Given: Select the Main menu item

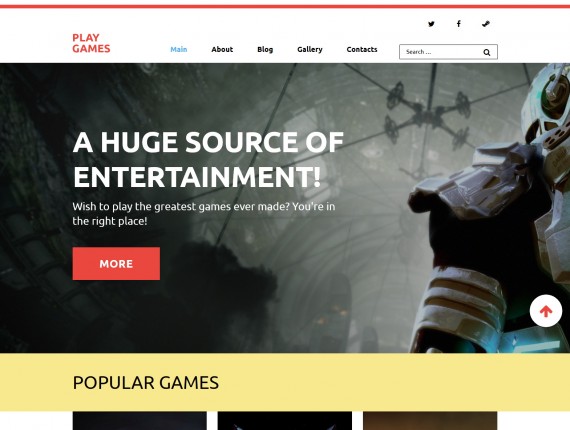Looking at the screenshot, I should coord(178,49).
